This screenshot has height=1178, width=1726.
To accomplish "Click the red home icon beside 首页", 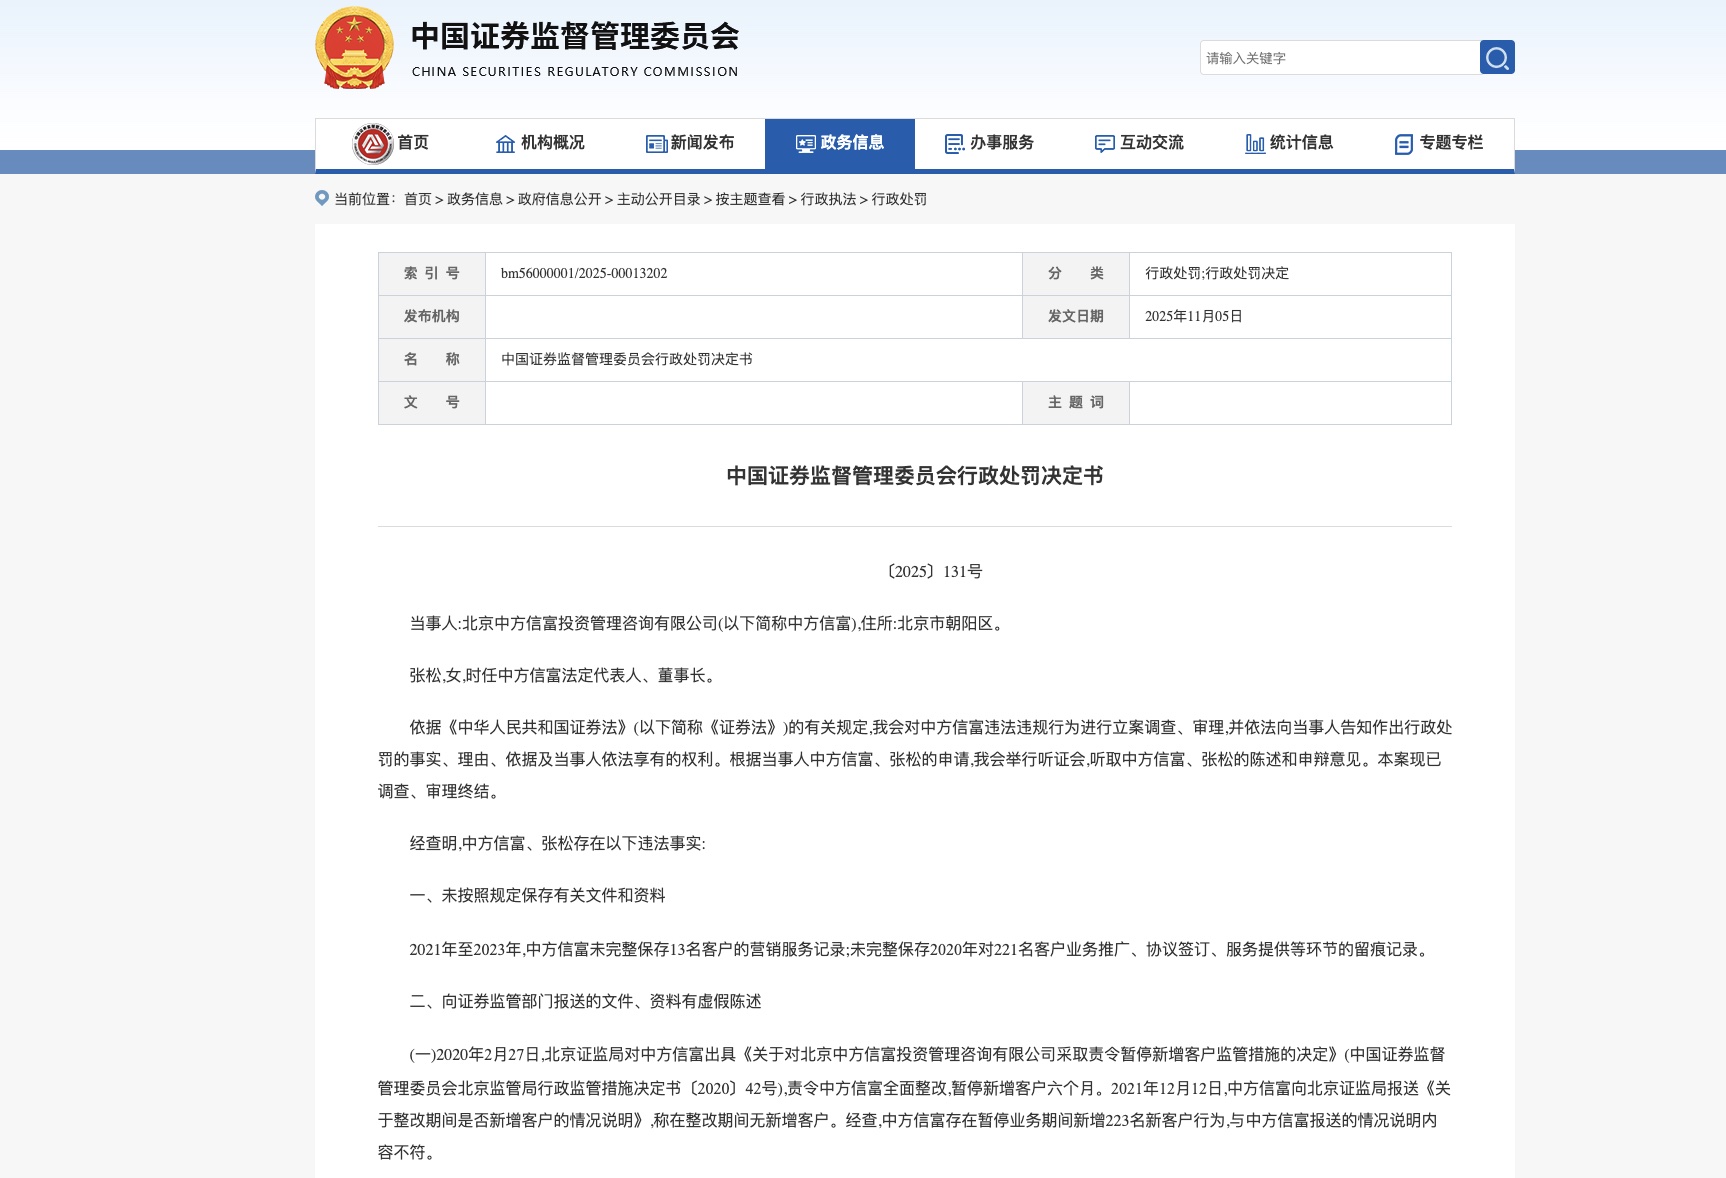I will 373,144.
